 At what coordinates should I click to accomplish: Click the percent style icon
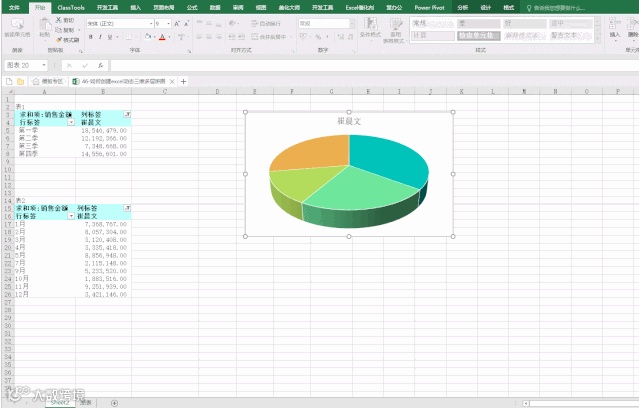coord(318,37)
